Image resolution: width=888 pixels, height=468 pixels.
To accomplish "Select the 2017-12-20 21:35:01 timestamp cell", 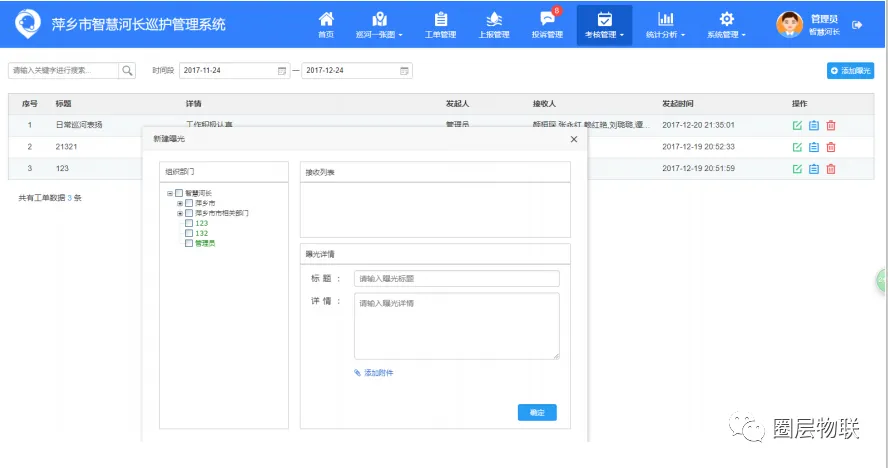I will [x=698, y=125].
